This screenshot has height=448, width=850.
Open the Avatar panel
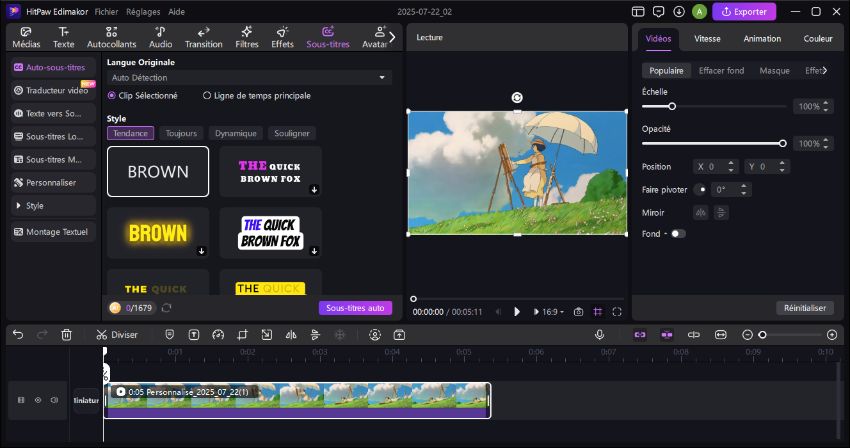(375, 37)
